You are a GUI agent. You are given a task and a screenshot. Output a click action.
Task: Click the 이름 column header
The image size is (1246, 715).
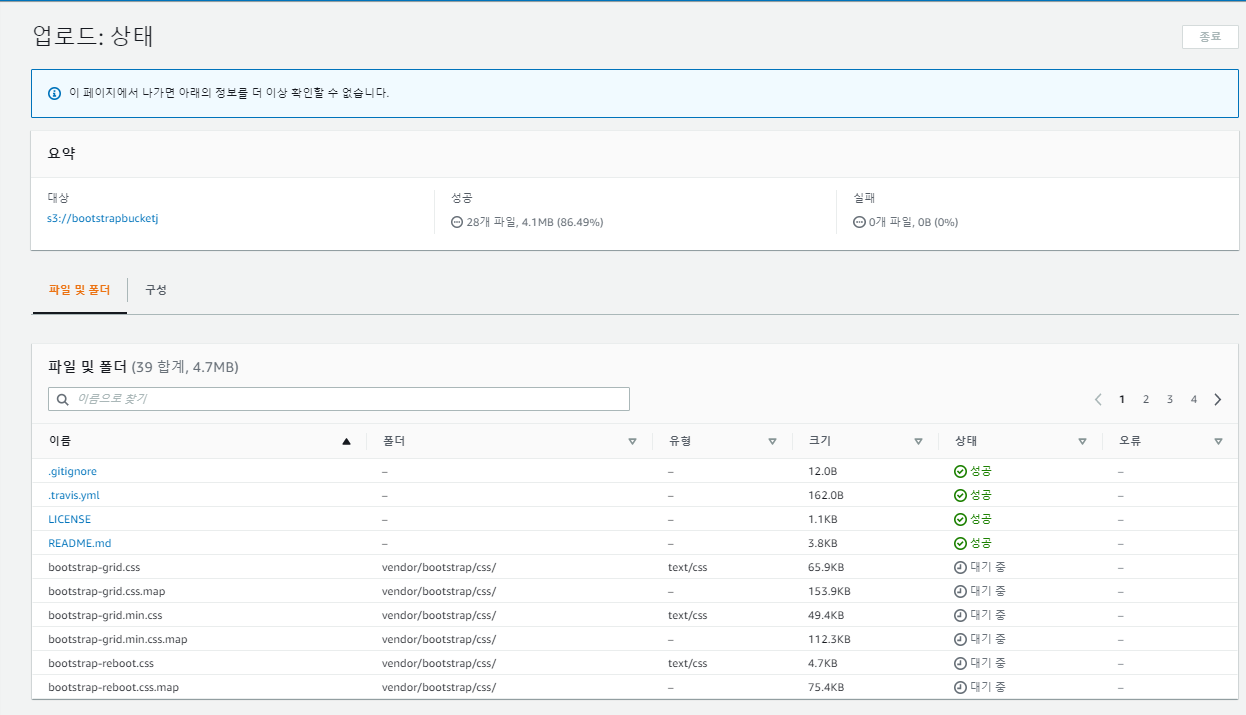point(60,441)
